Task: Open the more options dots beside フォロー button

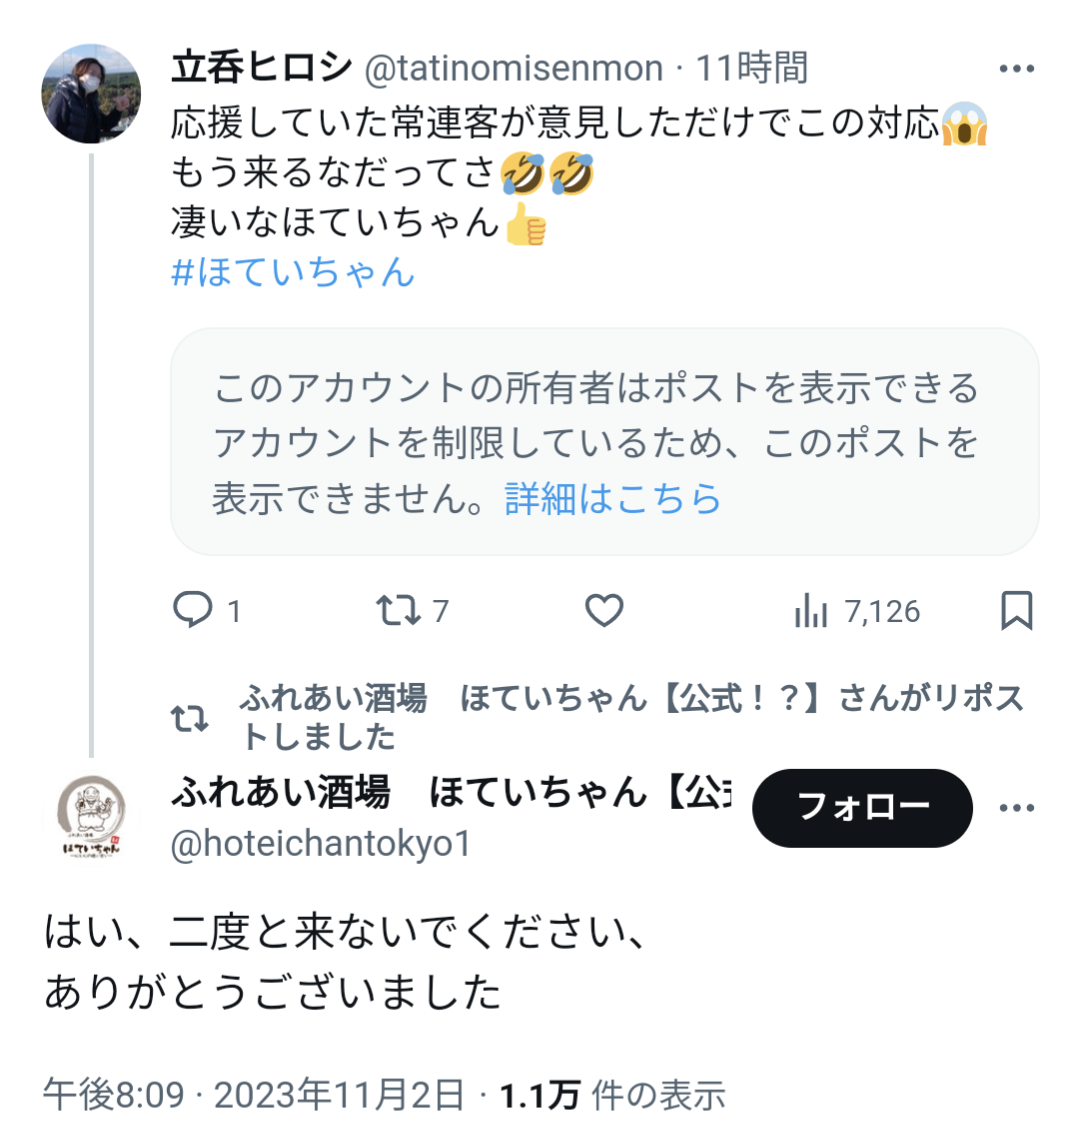Action: 1017,808
